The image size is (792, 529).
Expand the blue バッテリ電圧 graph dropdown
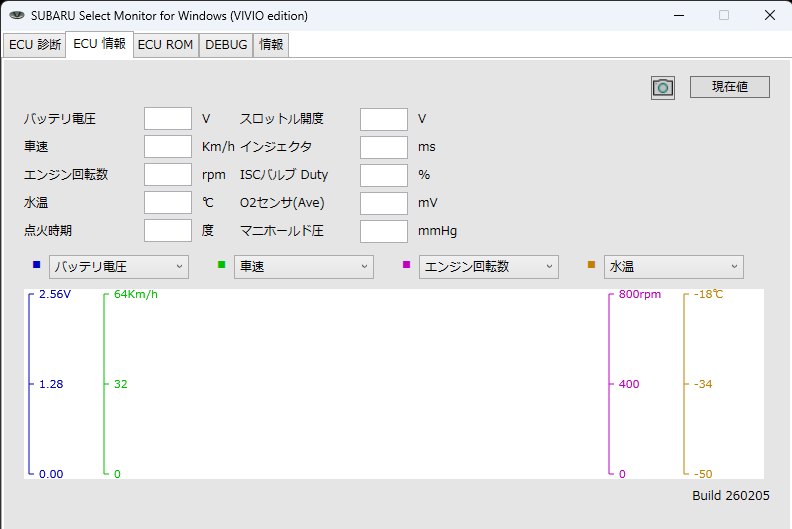click(119, 266)
